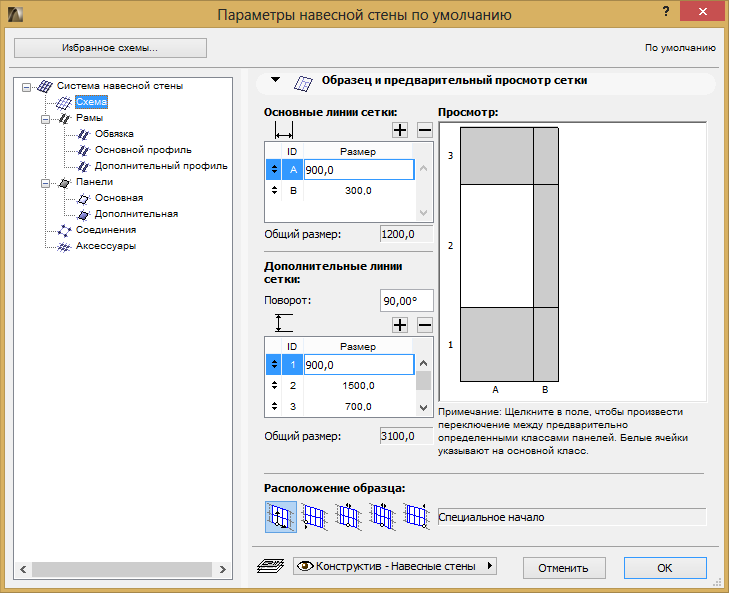Remove a main grid line

(424, 130)
